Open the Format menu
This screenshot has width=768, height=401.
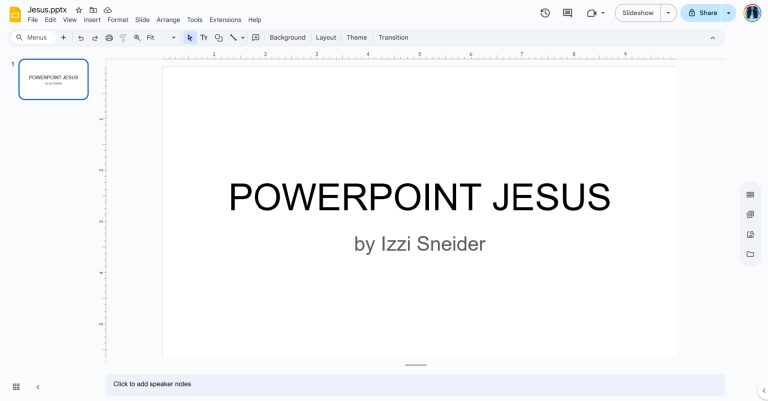point(118,20)
